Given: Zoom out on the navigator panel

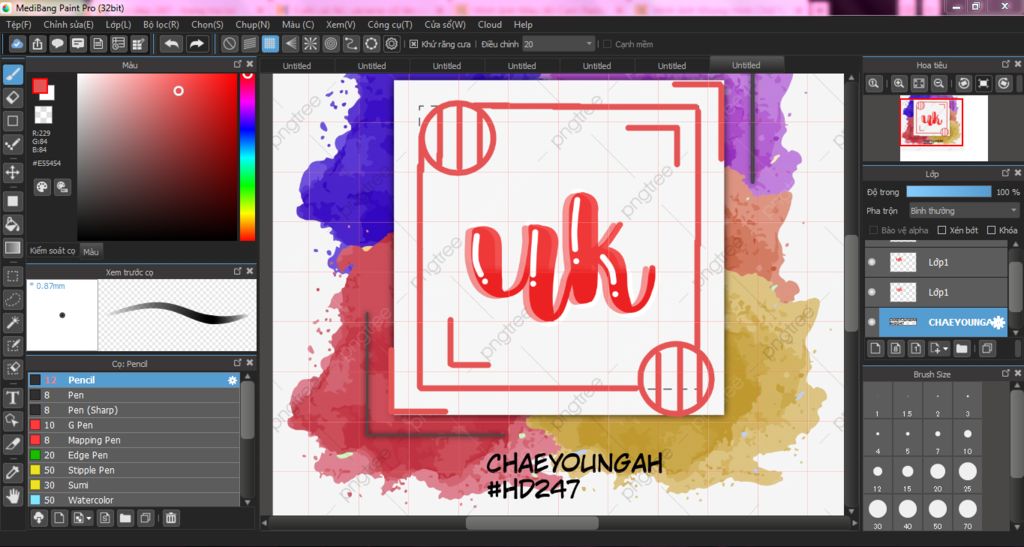Looking at the screenshot, I should (x=939, y=84).
